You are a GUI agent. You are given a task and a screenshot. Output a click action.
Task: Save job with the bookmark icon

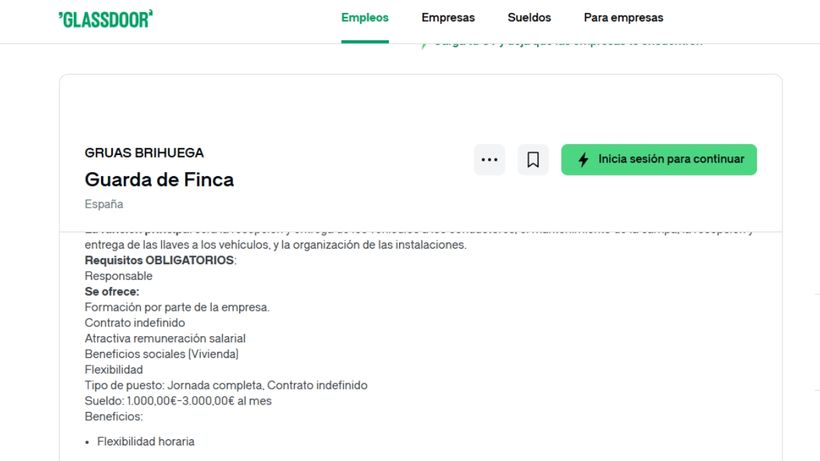tap(533, 159)
